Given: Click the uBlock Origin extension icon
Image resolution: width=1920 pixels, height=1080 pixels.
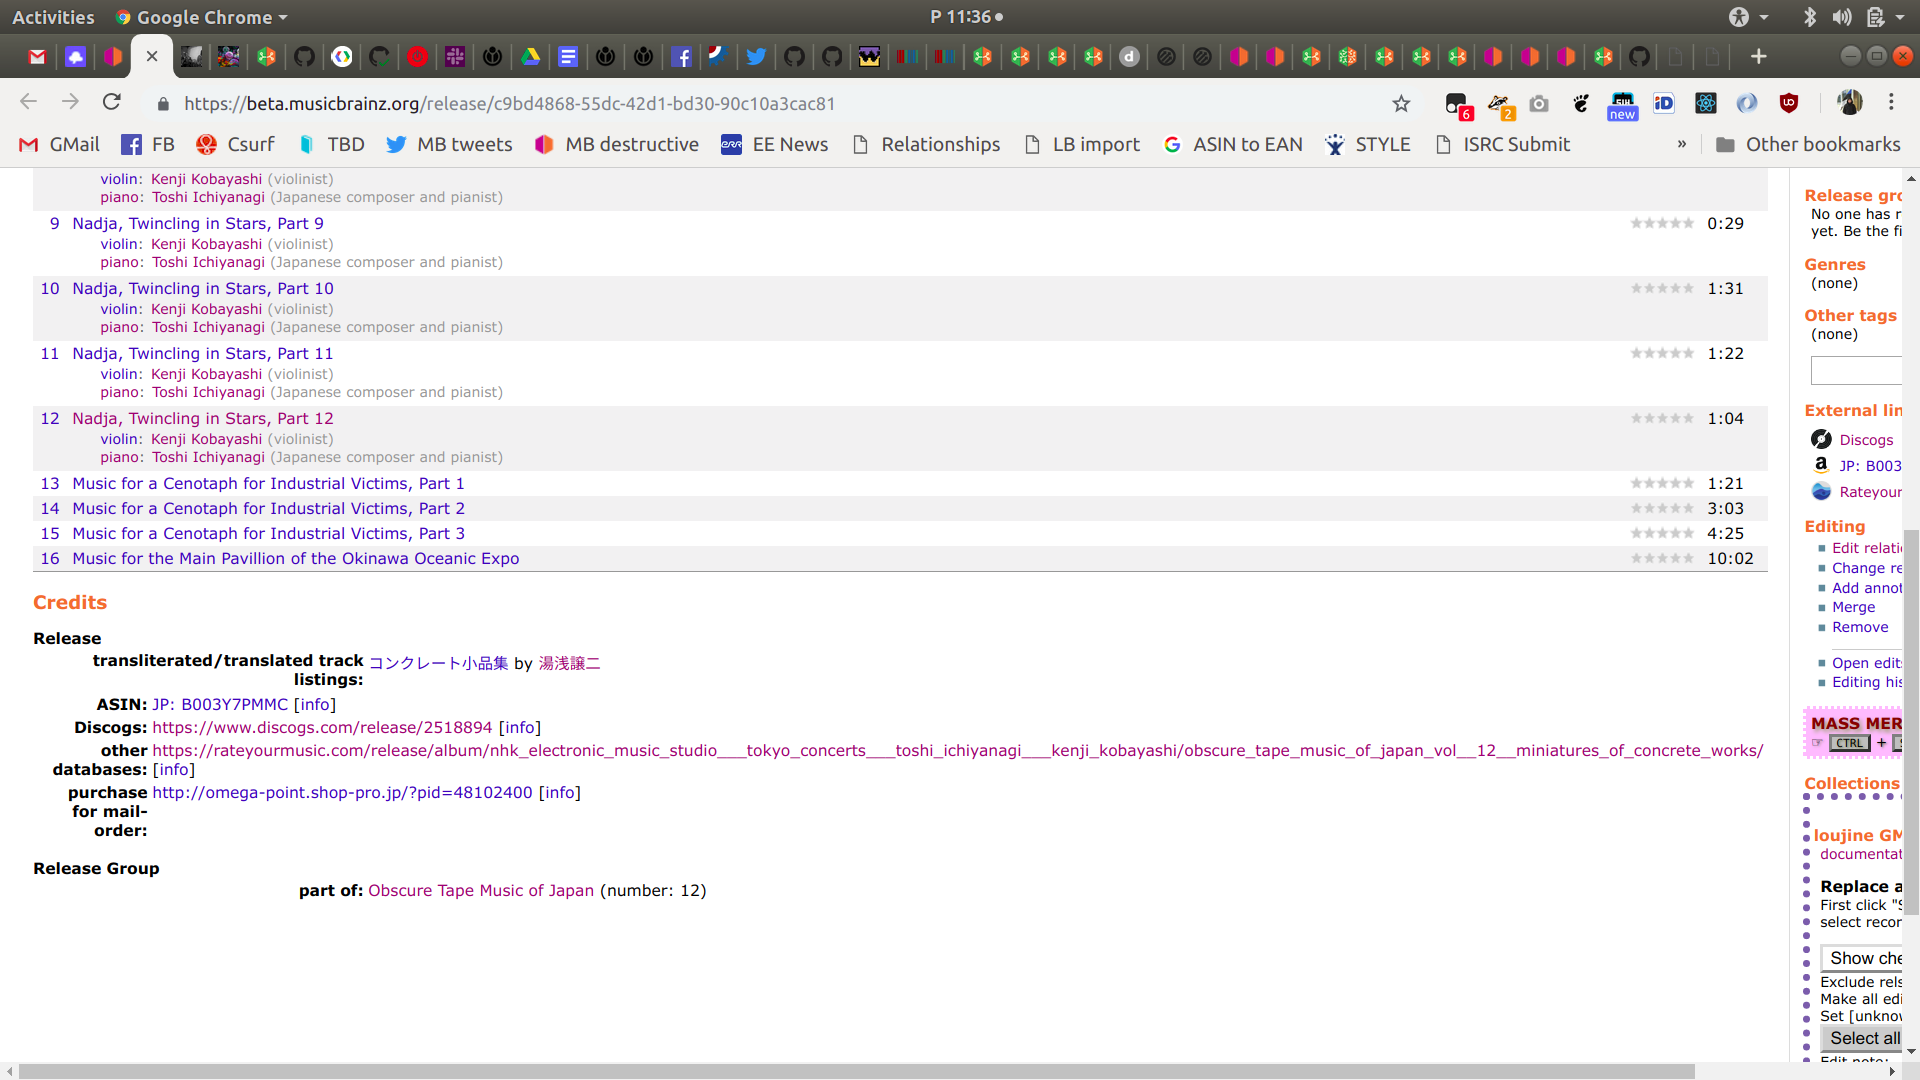Looking at the screenshot, I should pos(1789,103).
